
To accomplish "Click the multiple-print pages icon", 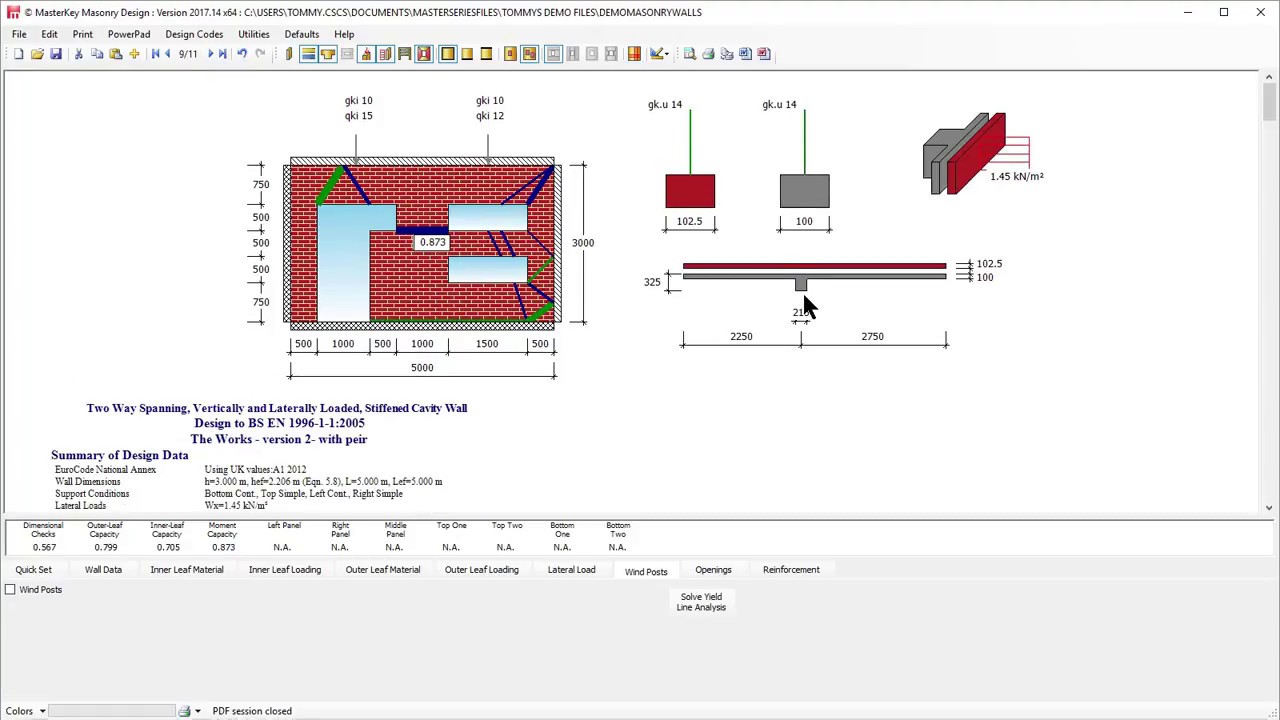I will 727,54.
